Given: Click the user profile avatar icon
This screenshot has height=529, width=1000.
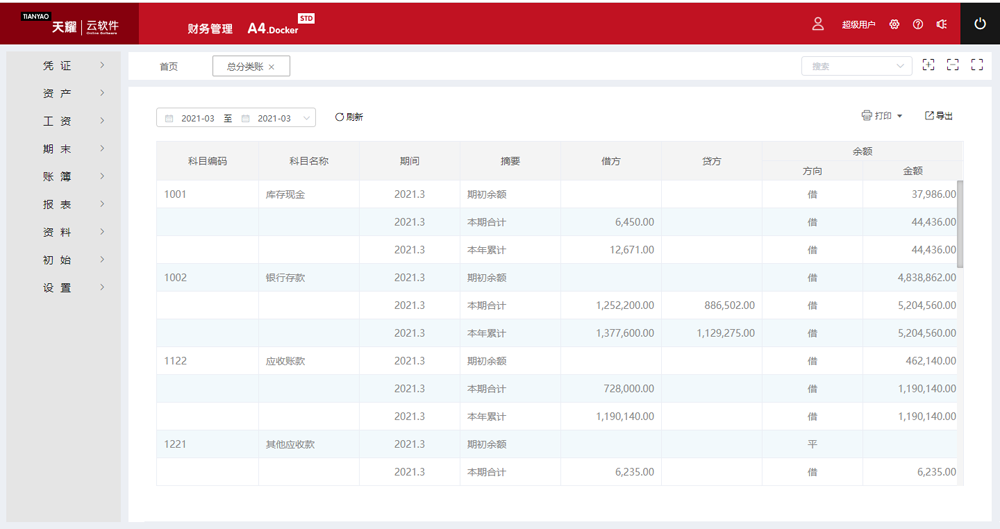Looking at the screenshot, I should click(x=818, y=24).
